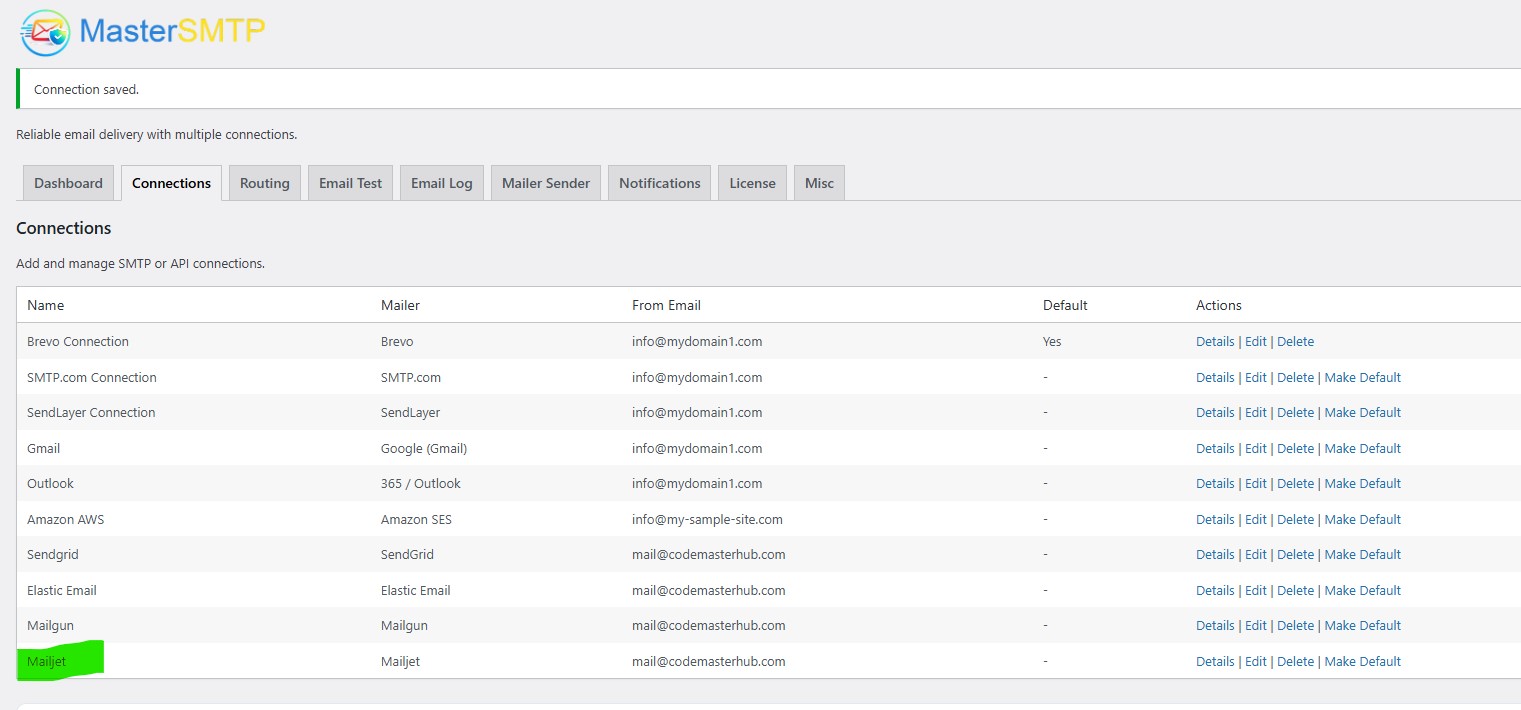Edit the SMTP.com Connection
The height and width of the screenshot is (710, 1521).
pos(1255,378)
